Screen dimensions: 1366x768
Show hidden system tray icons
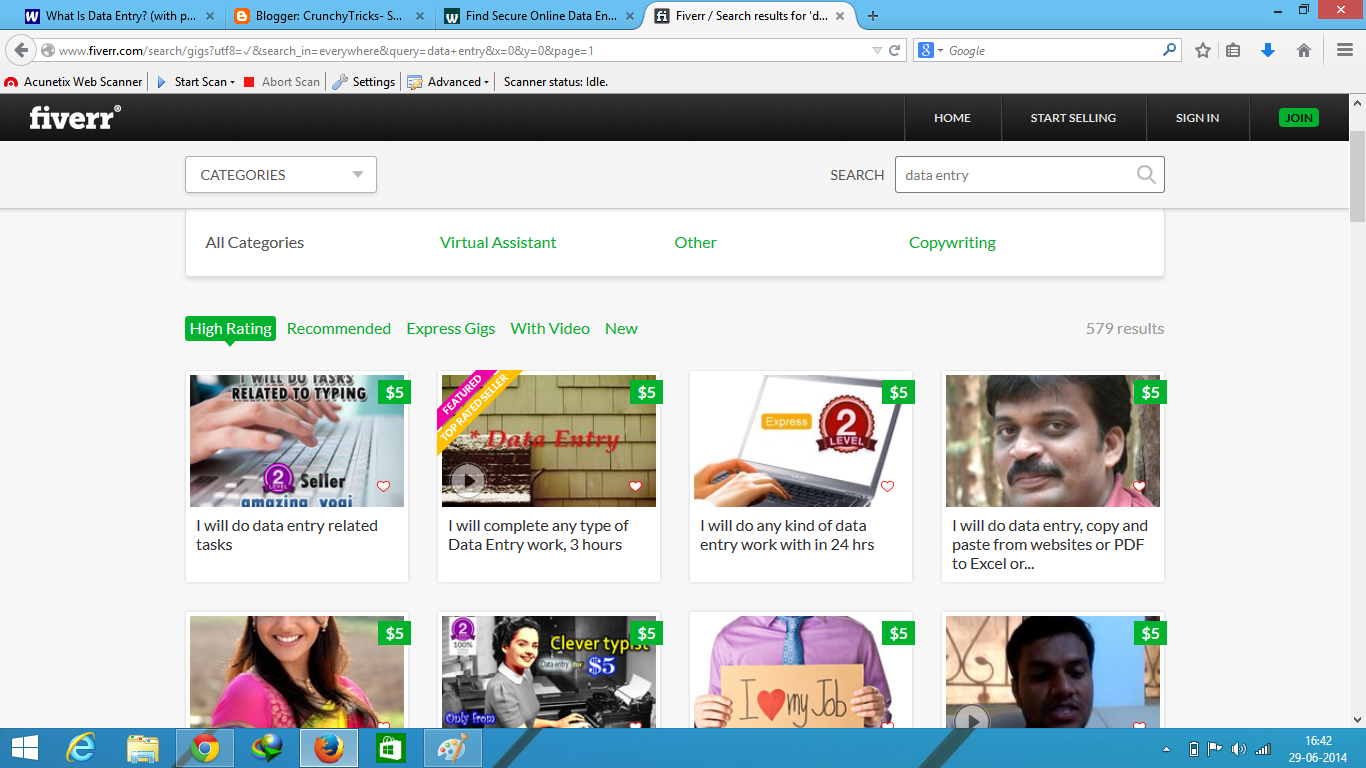pos(1166,749)
